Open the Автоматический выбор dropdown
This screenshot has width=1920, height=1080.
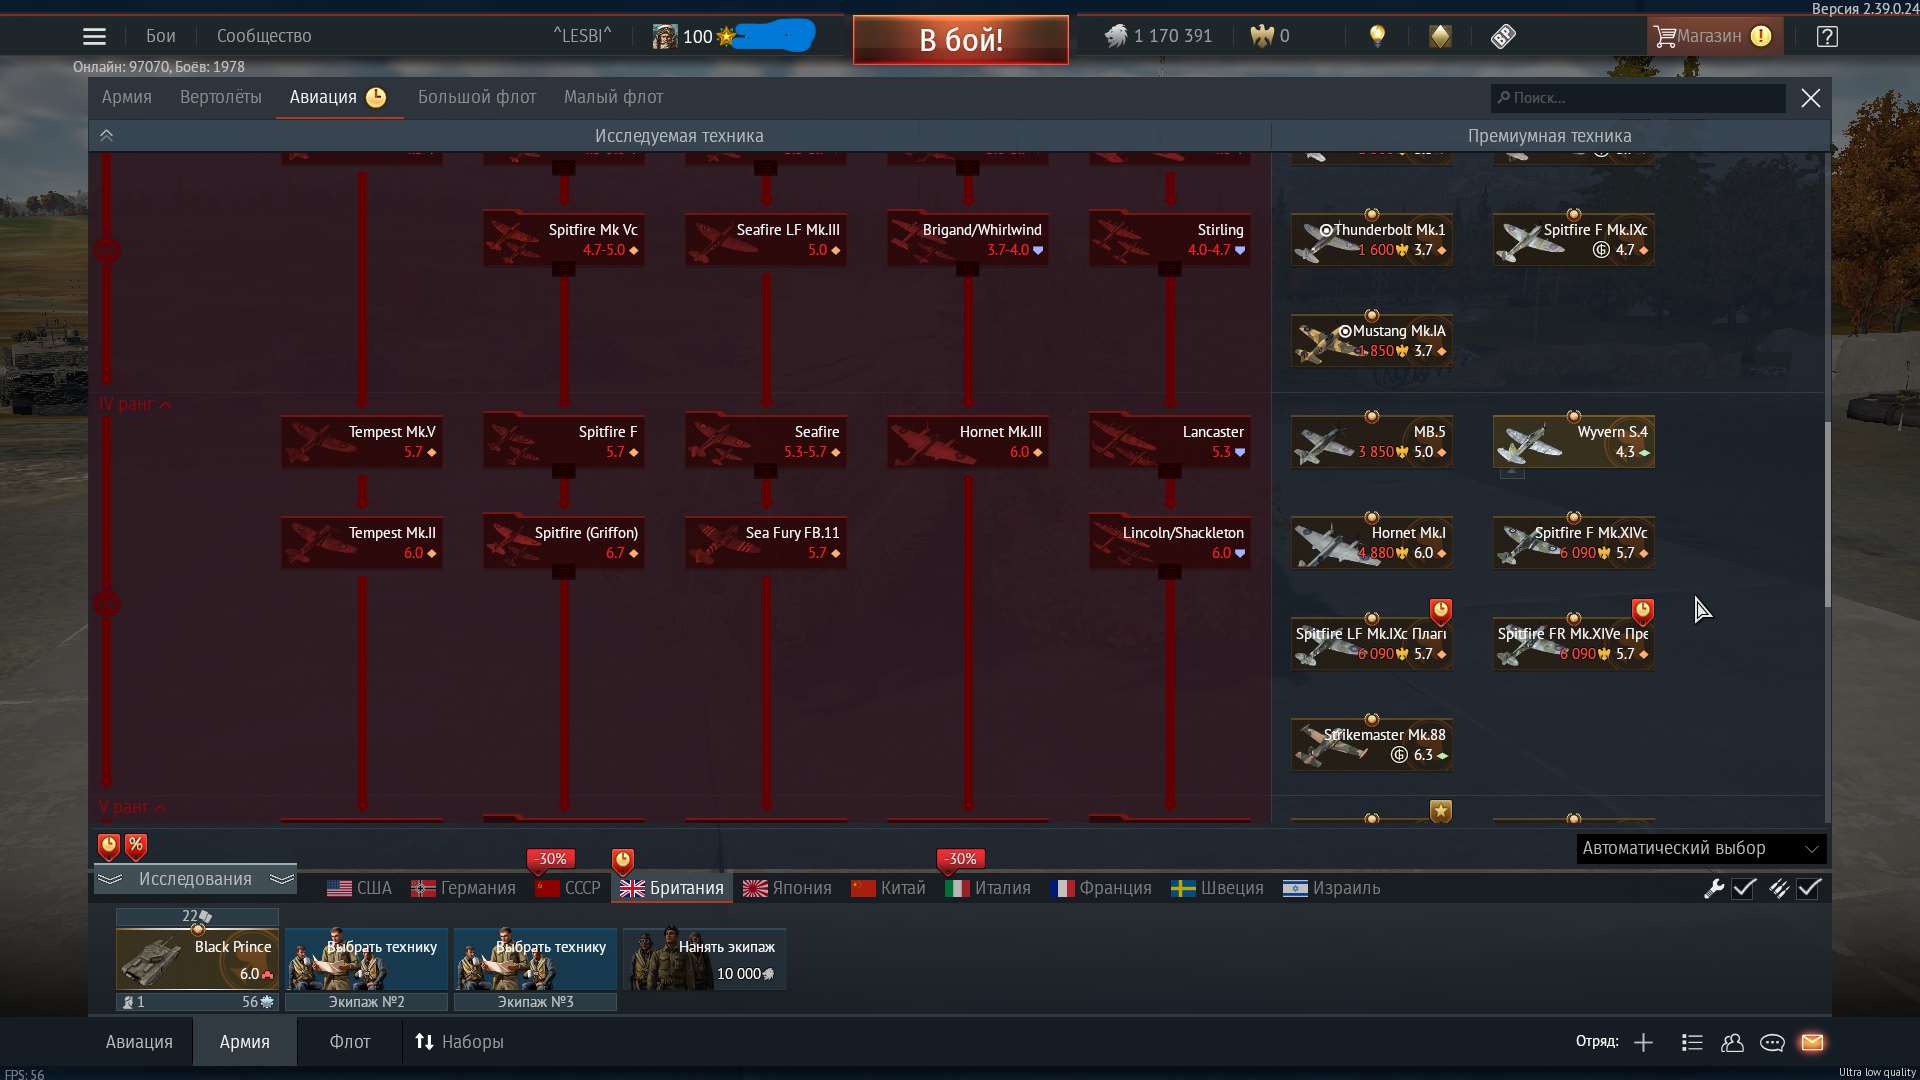(1701, 848)
